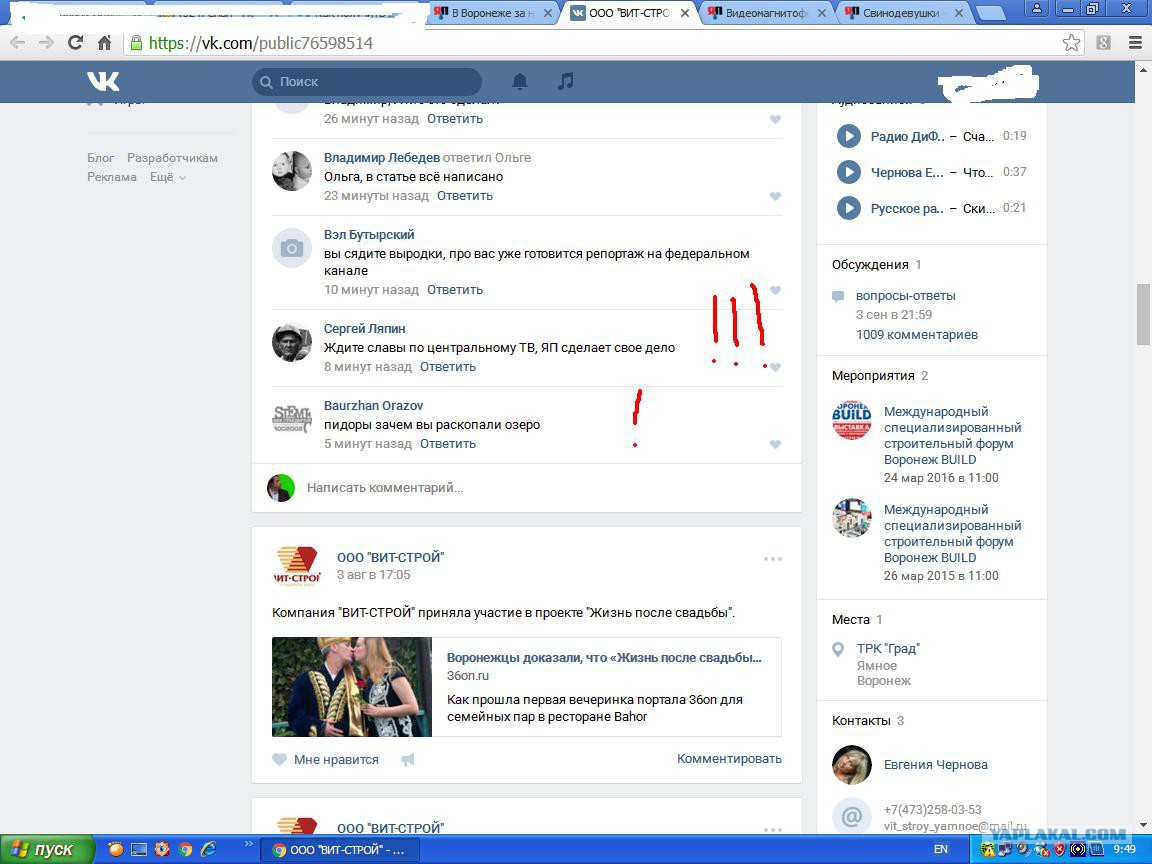Switch the EN language indicator in tray
This screenshot has height=864, width=1152.
pos(940,849)
